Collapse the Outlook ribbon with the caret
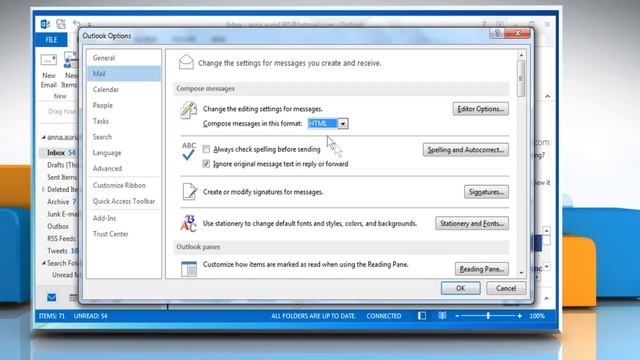640x360 pixels. point(547,96)
